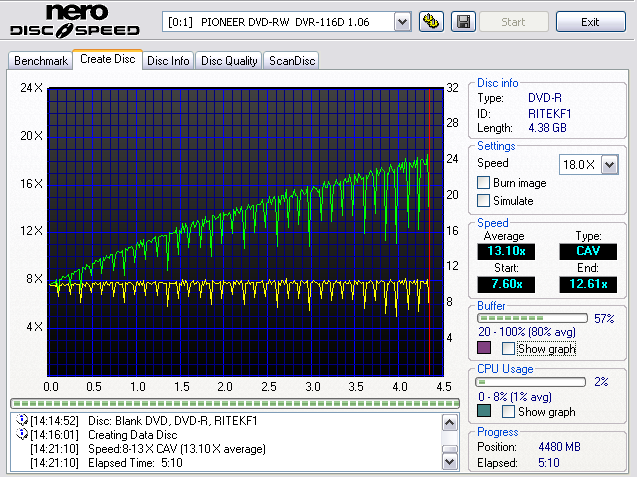Click the options/settings icon next to the drive selector

432,21
